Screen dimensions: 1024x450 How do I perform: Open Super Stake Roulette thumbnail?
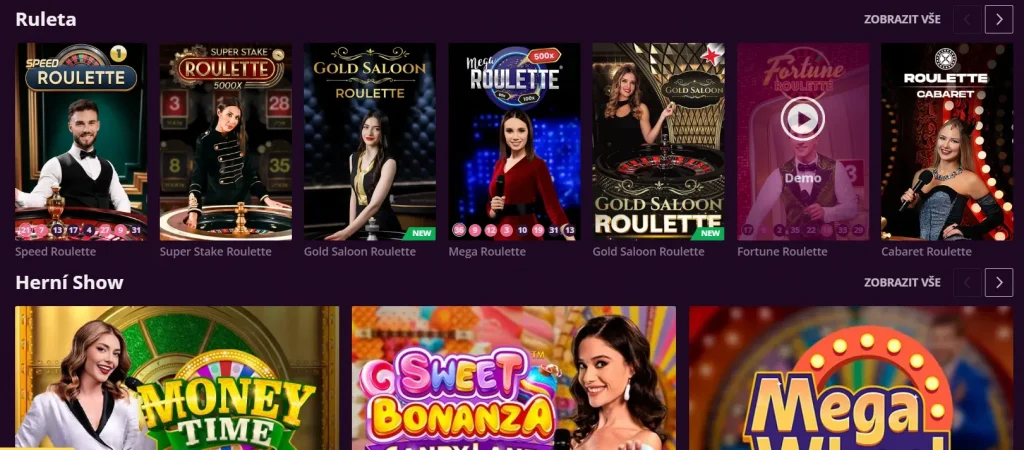click(x=225, y=142)
